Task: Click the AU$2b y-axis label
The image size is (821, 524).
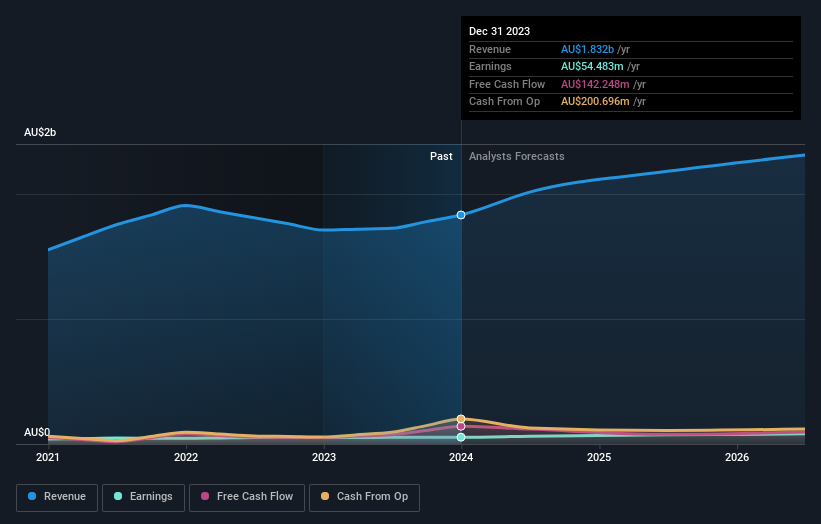Action: pyautogui.click(x=40, y=132)
